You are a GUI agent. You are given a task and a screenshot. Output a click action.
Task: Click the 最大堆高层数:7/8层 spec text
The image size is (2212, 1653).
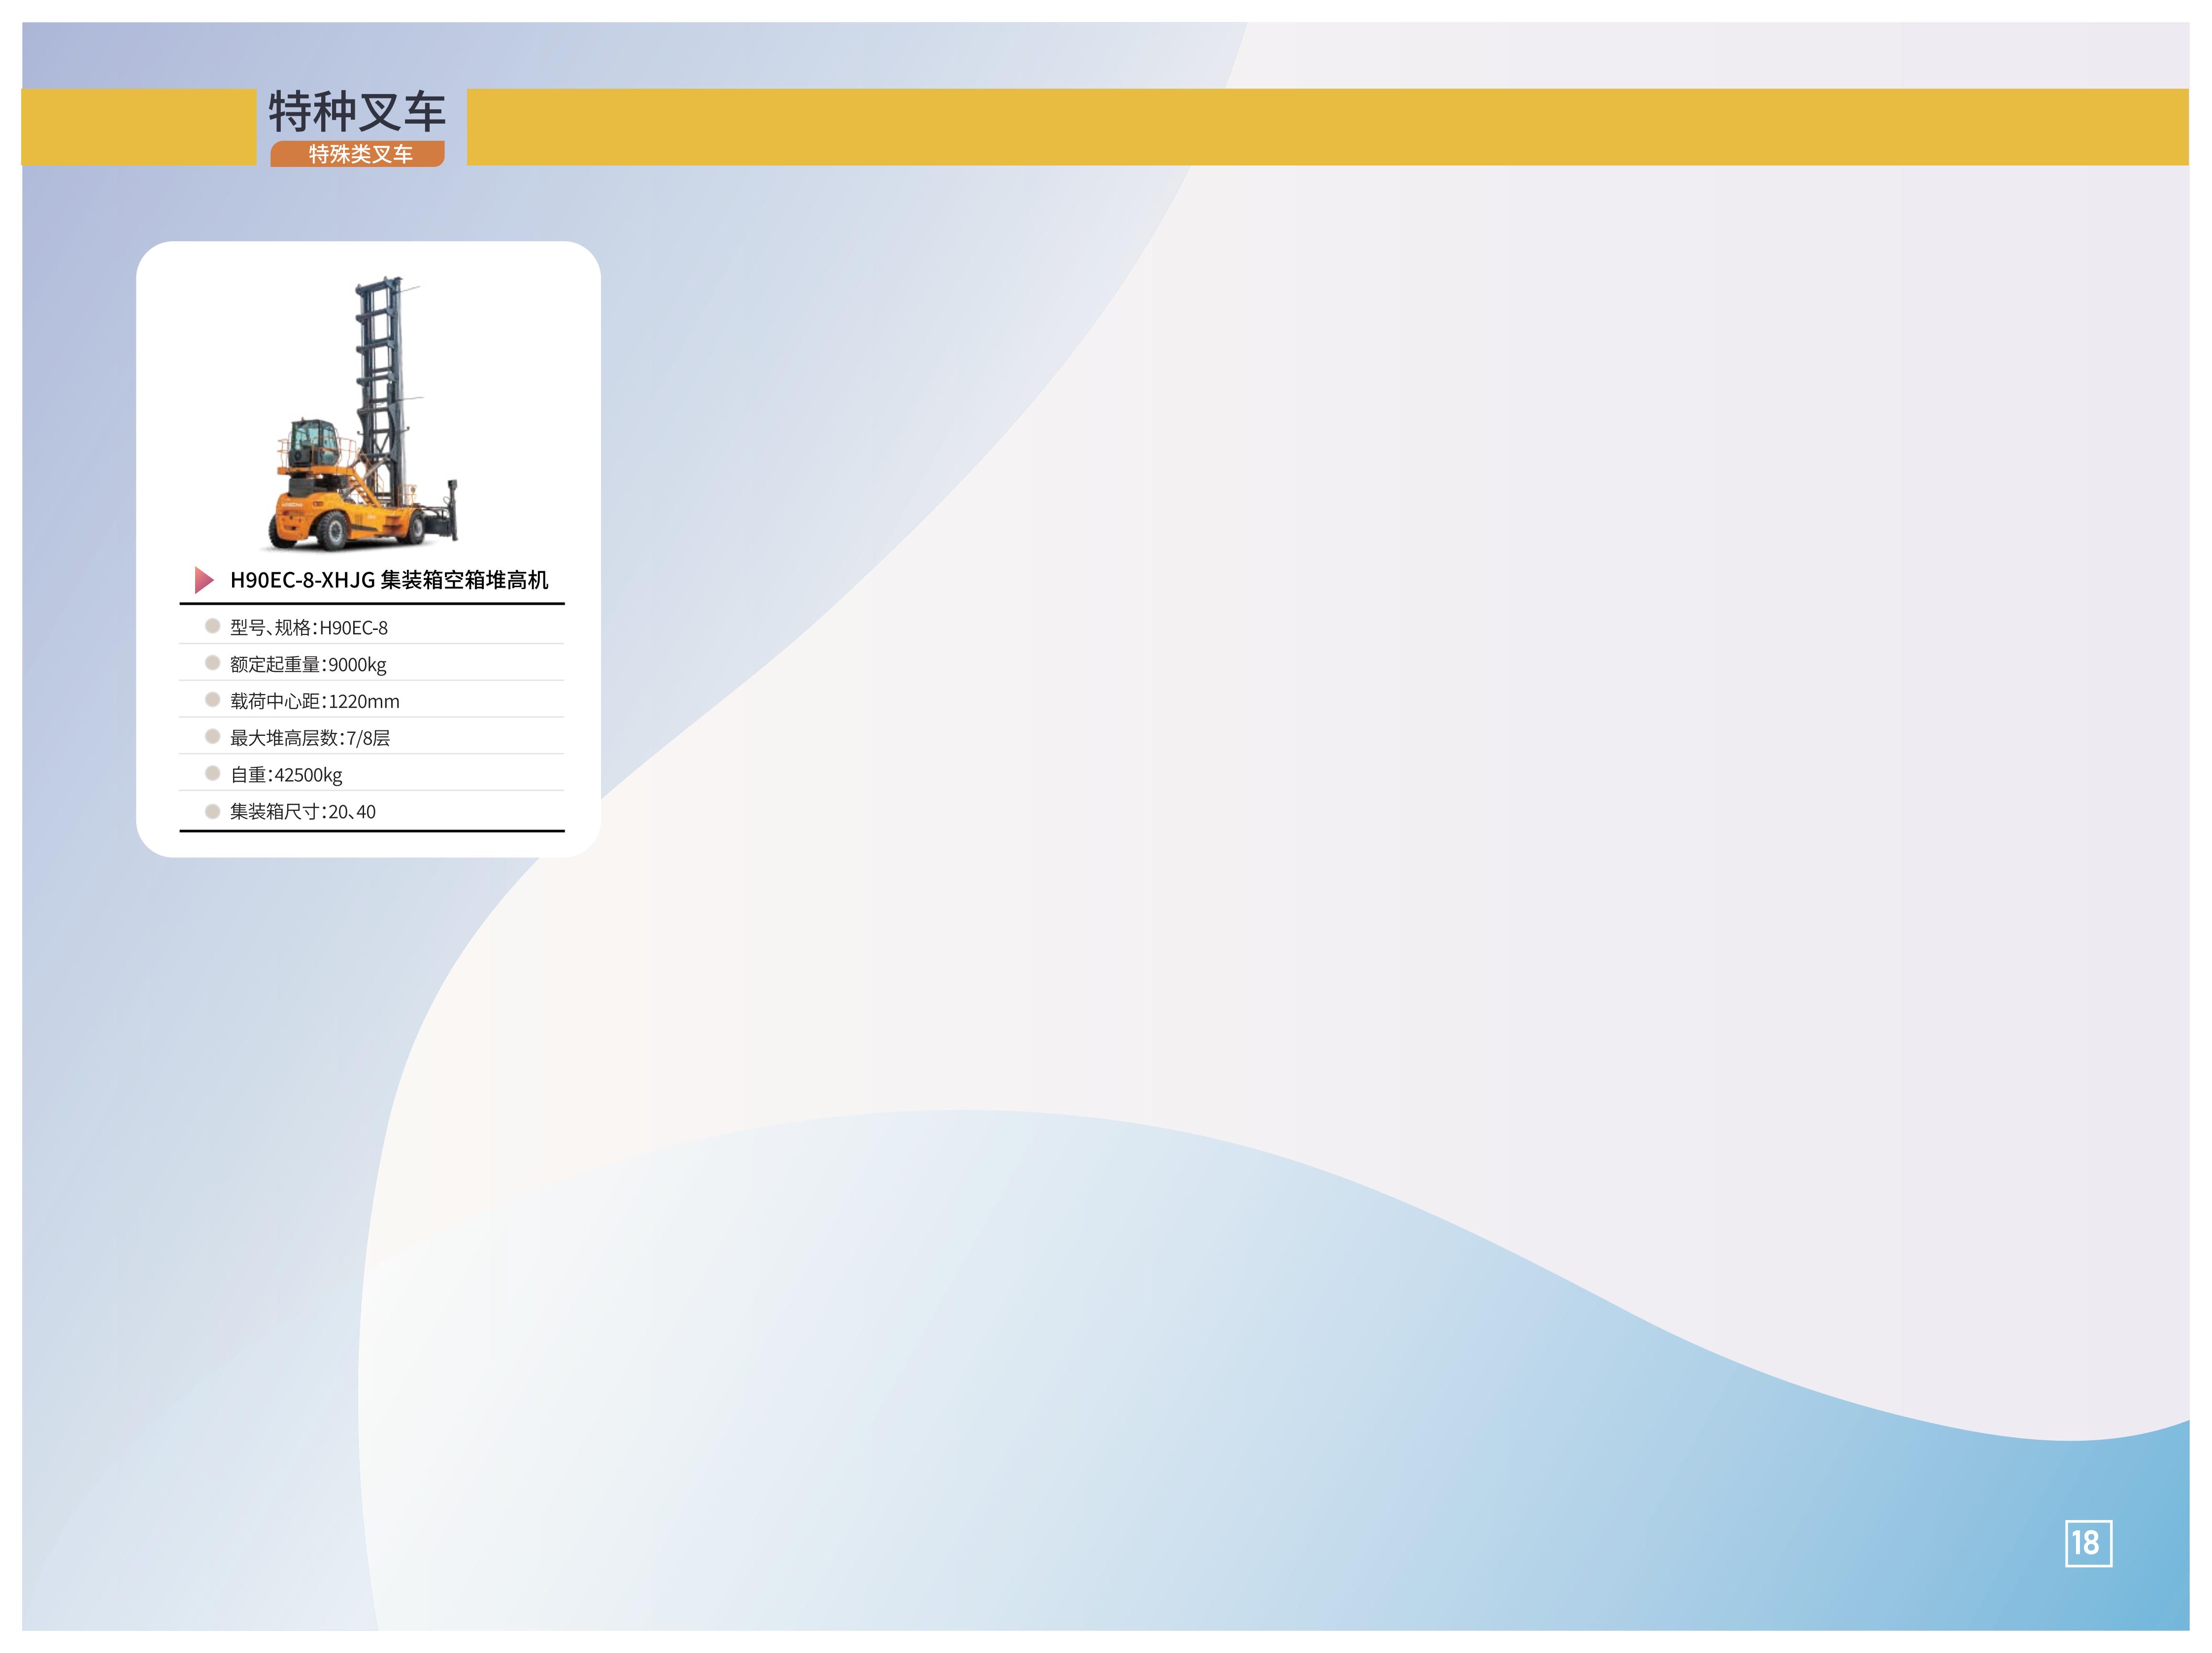tap(310, 738)
